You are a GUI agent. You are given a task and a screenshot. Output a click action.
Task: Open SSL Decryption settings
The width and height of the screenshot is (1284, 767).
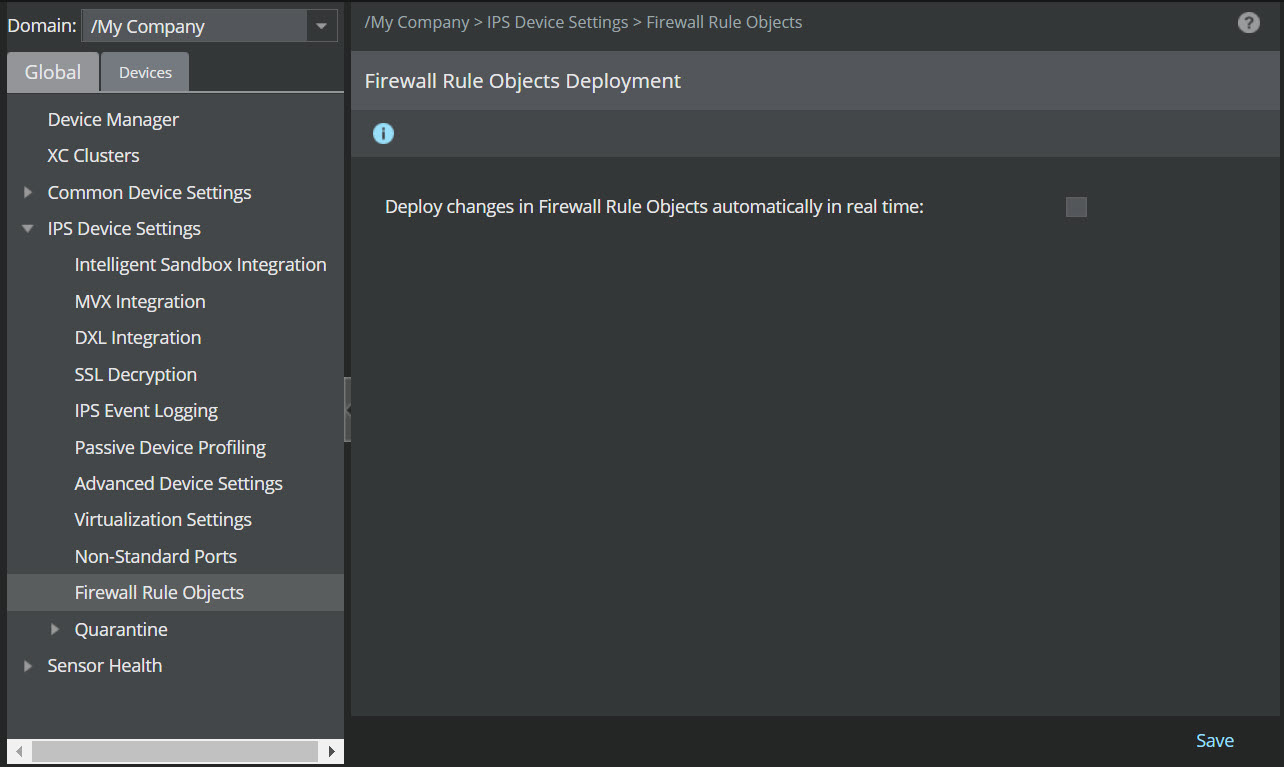pyautogui.click(x=136, y=375)
